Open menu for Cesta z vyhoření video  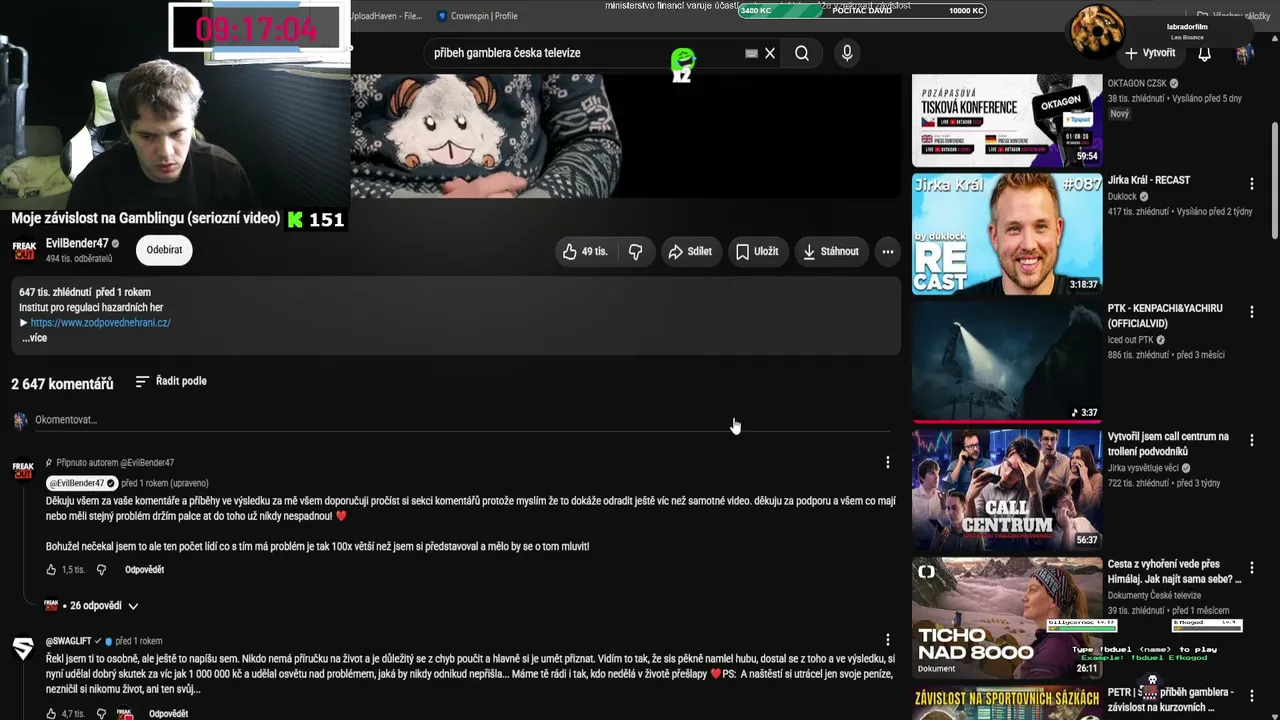coord(1251,568)
